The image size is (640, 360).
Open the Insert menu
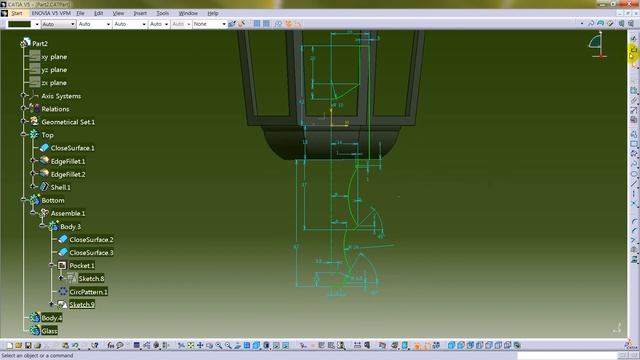(140, 13)
